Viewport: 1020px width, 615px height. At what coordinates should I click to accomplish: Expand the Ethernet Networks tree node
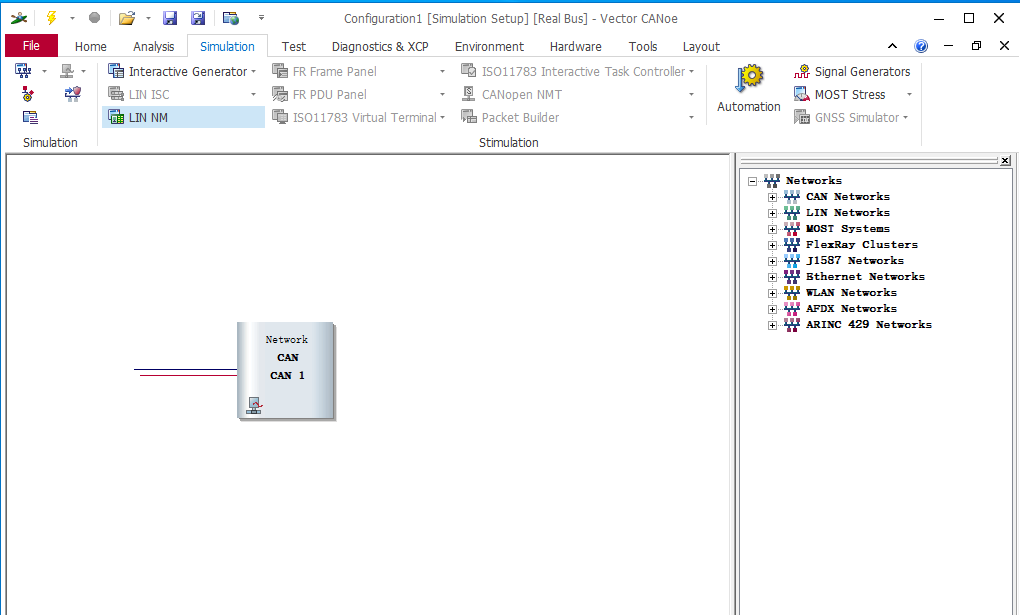(x=772, y=277)
